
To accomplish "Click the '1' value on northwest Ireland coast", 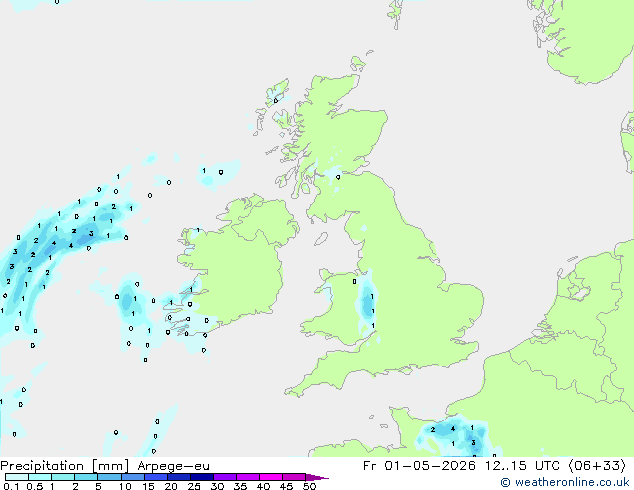I will (x=198, y=230).
